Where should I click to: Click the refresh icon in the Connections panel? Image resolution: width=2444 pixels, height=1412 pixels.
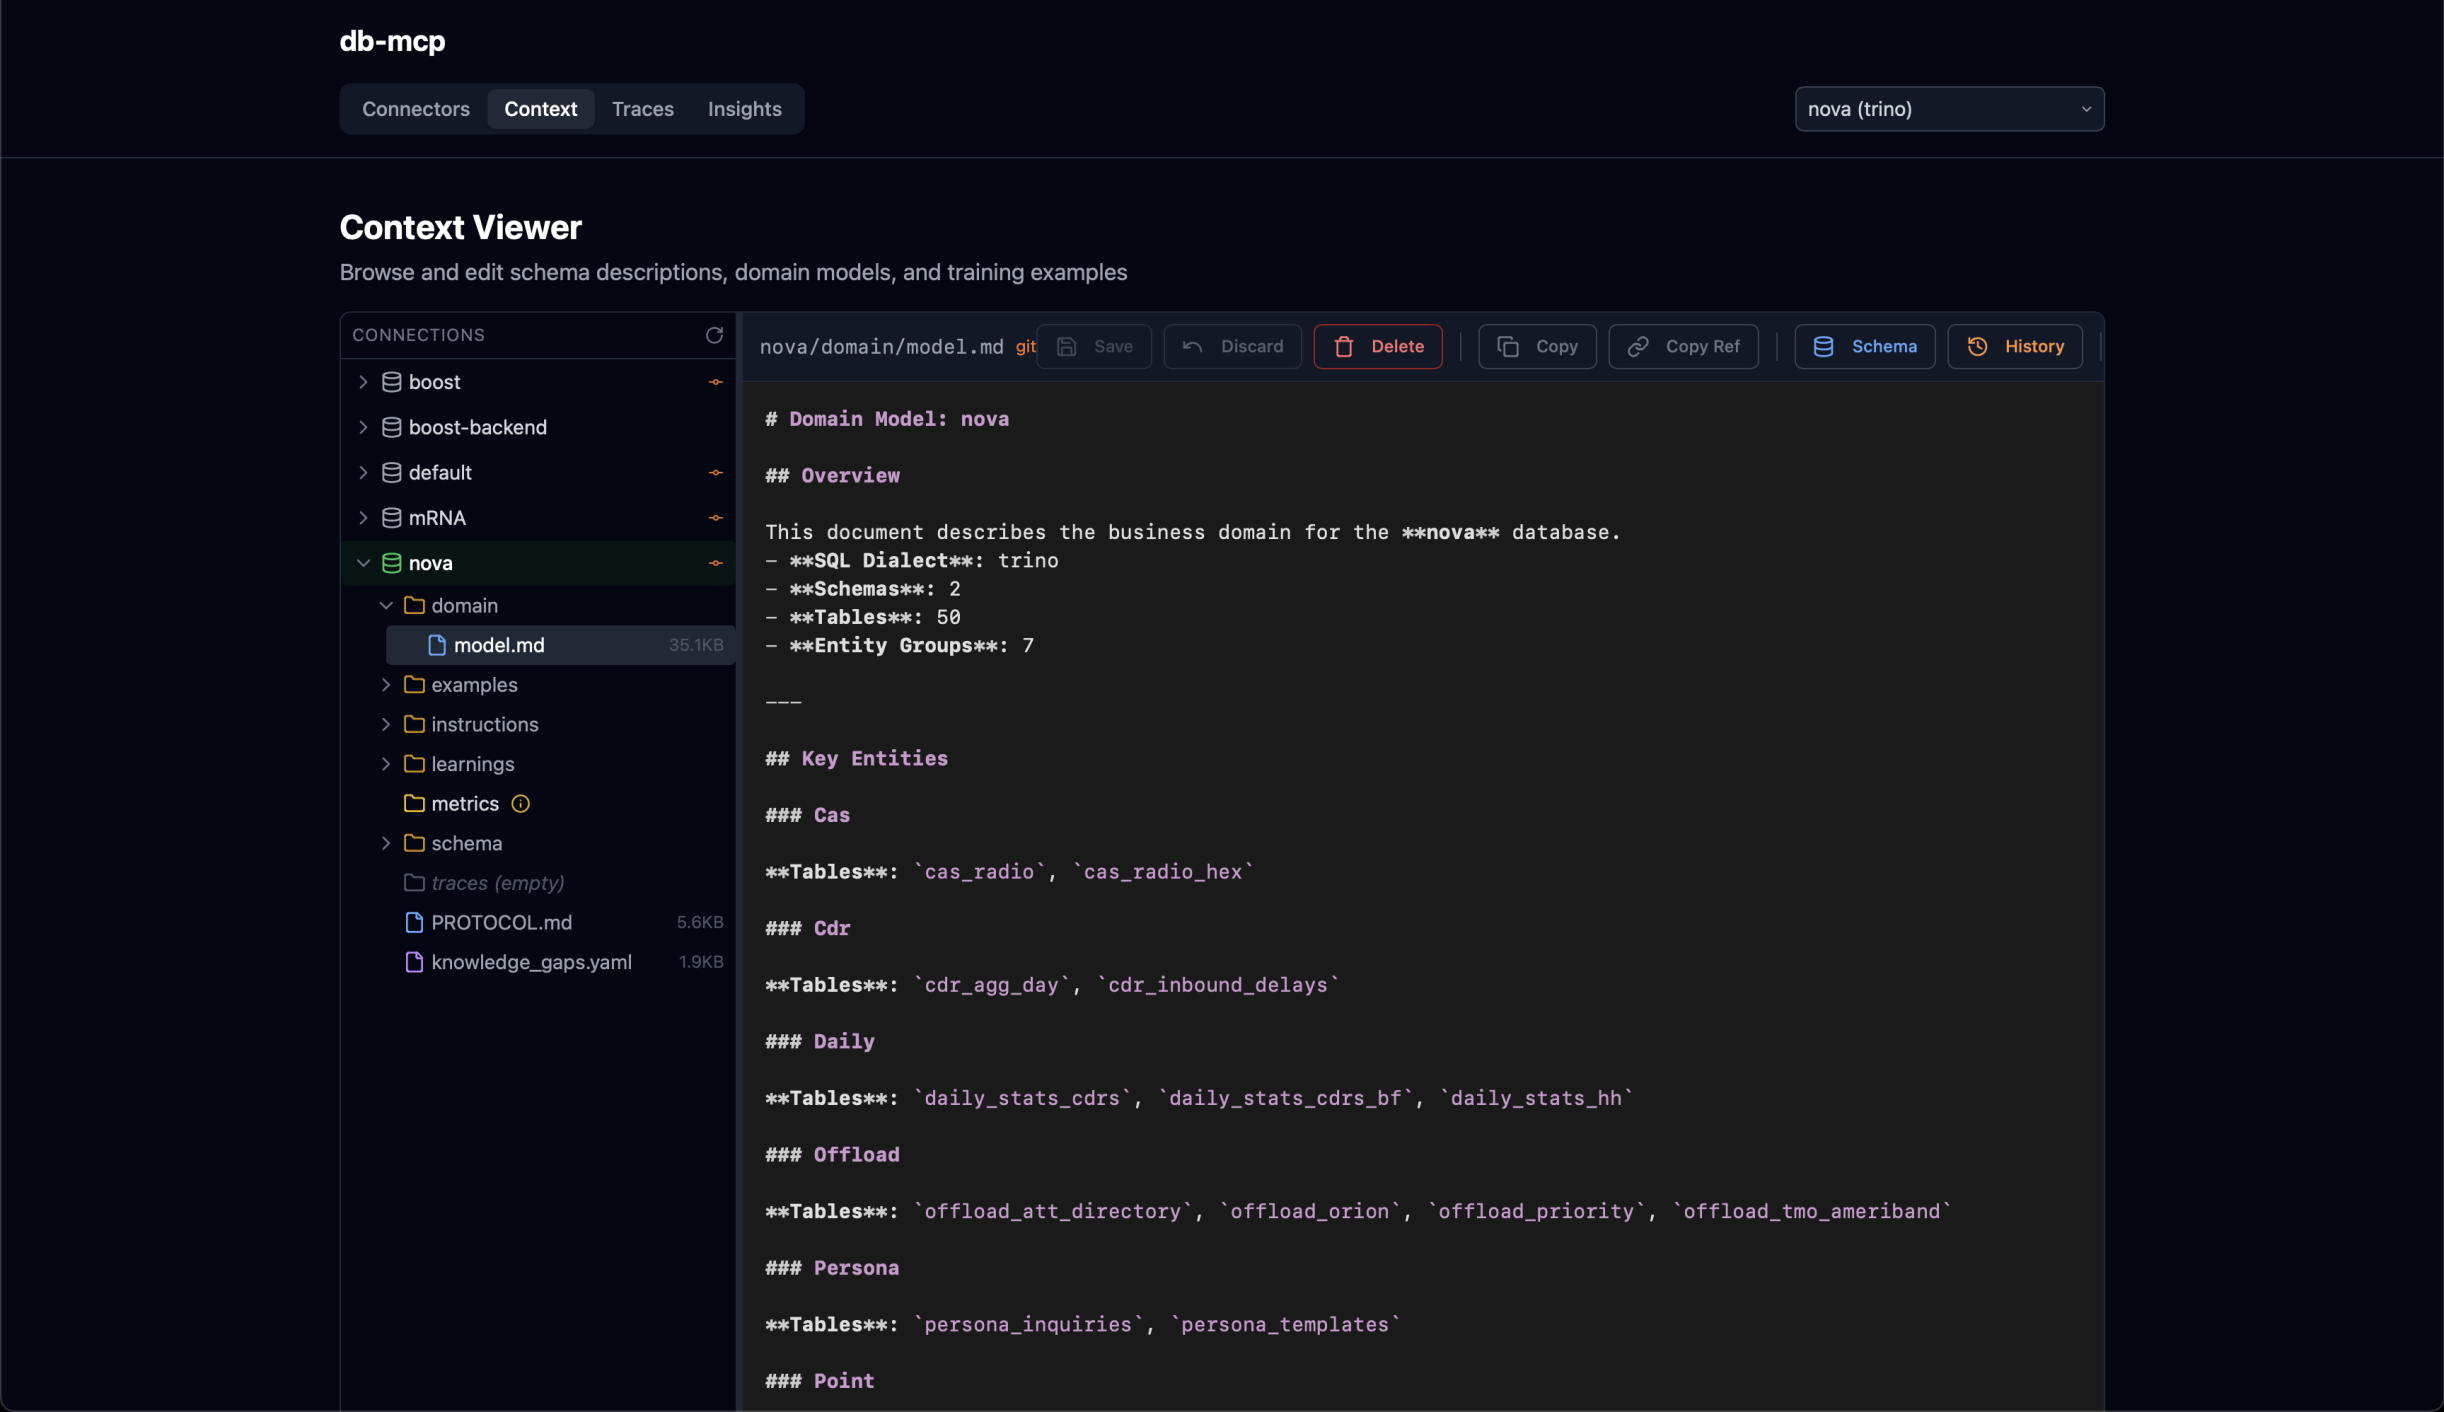click(713, 334)
